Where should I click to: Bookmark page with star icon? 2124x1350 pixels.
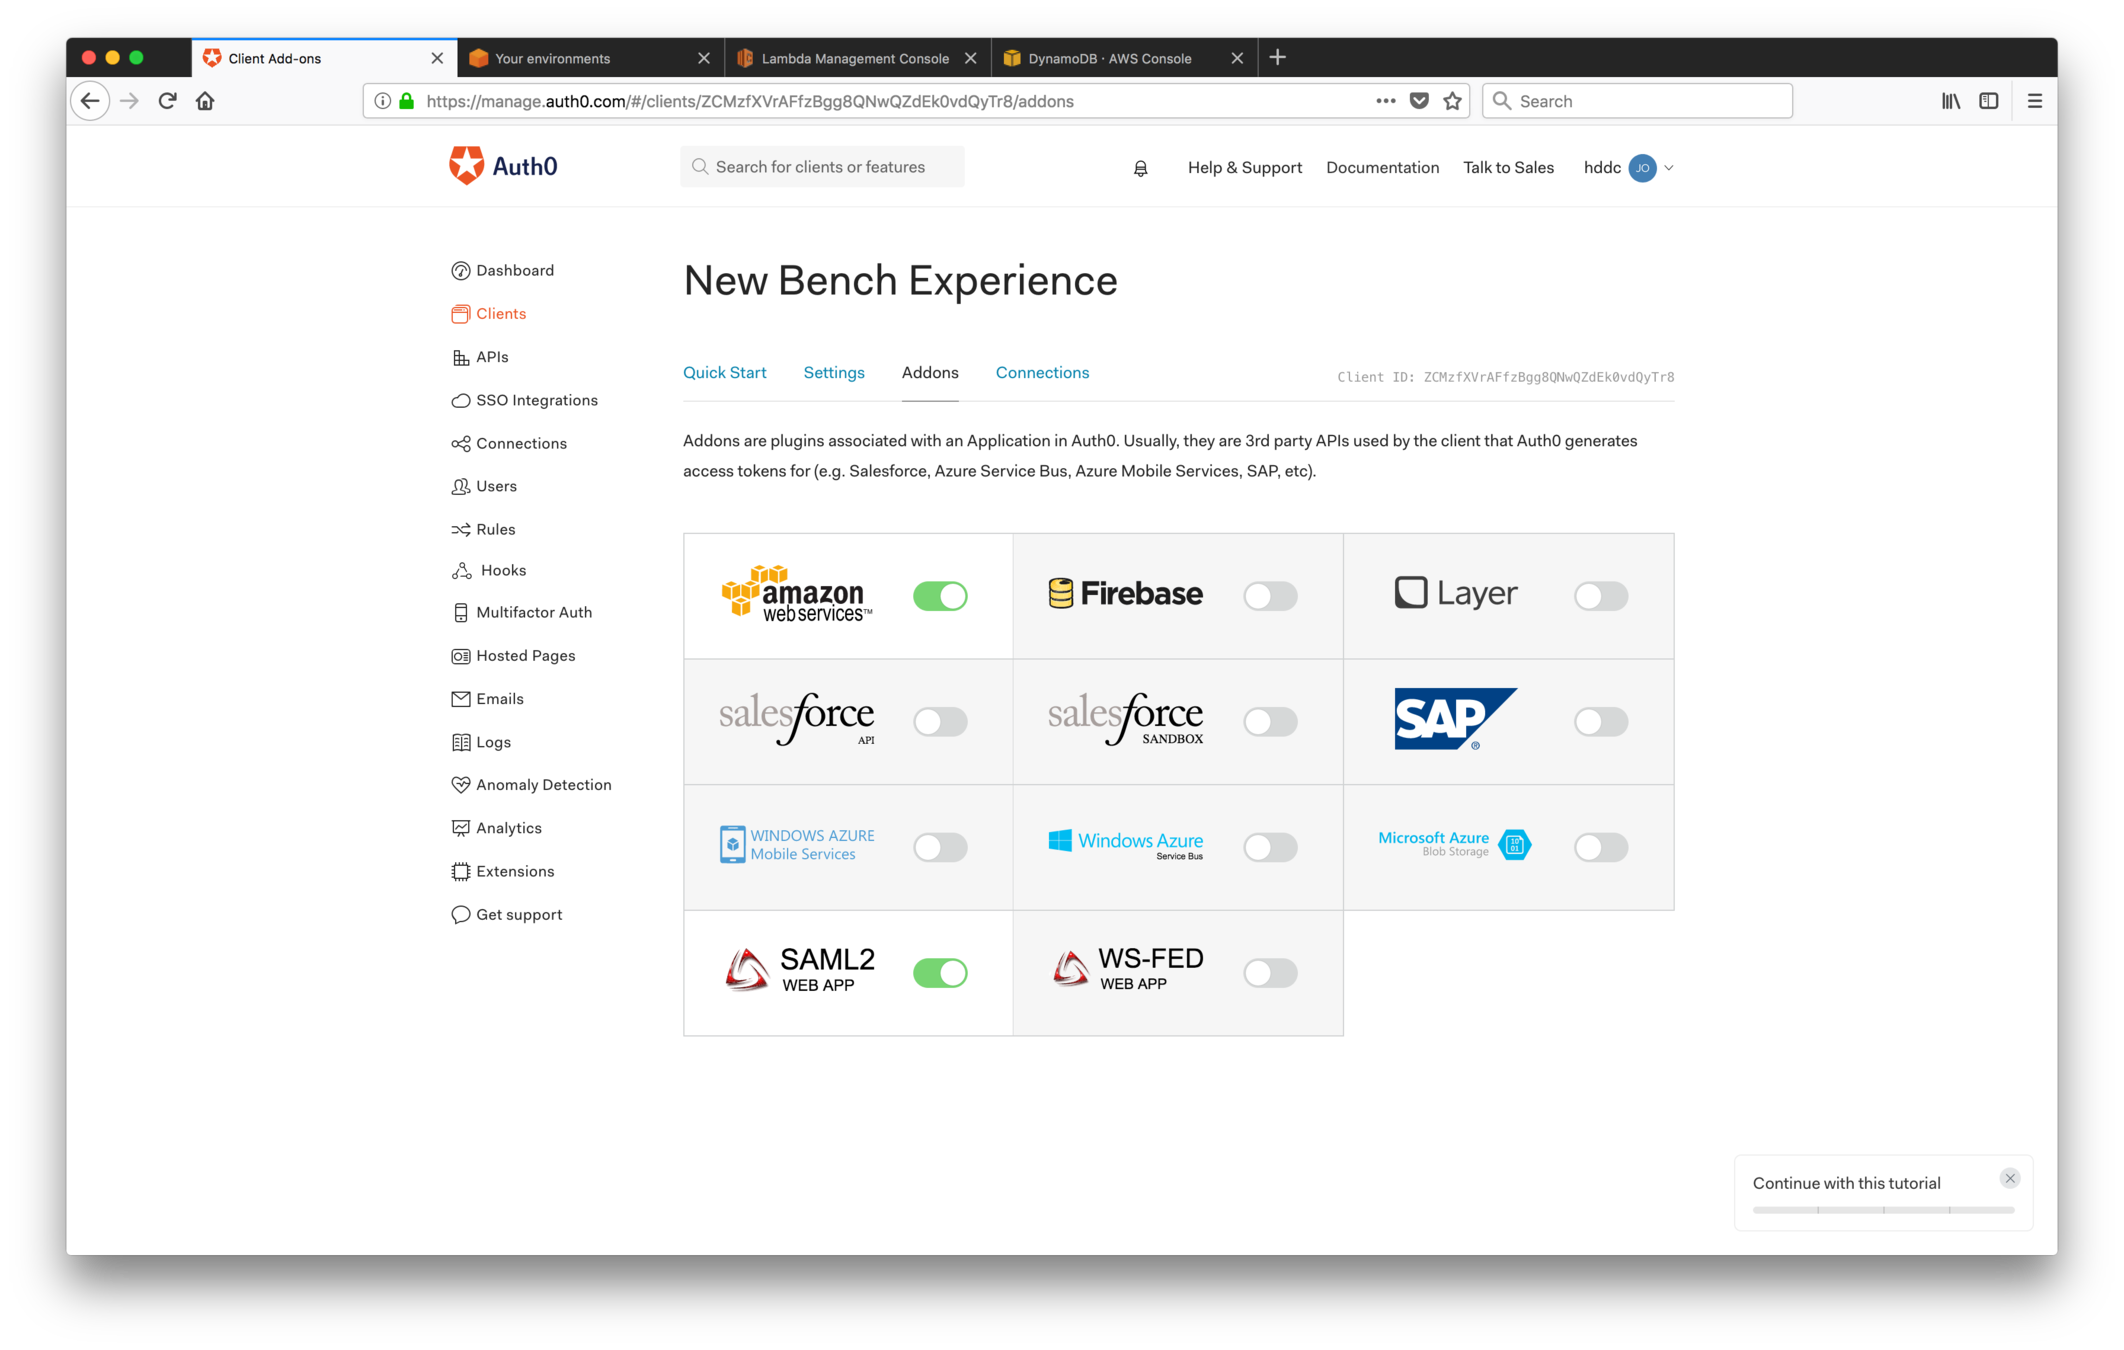point(1453,101)
